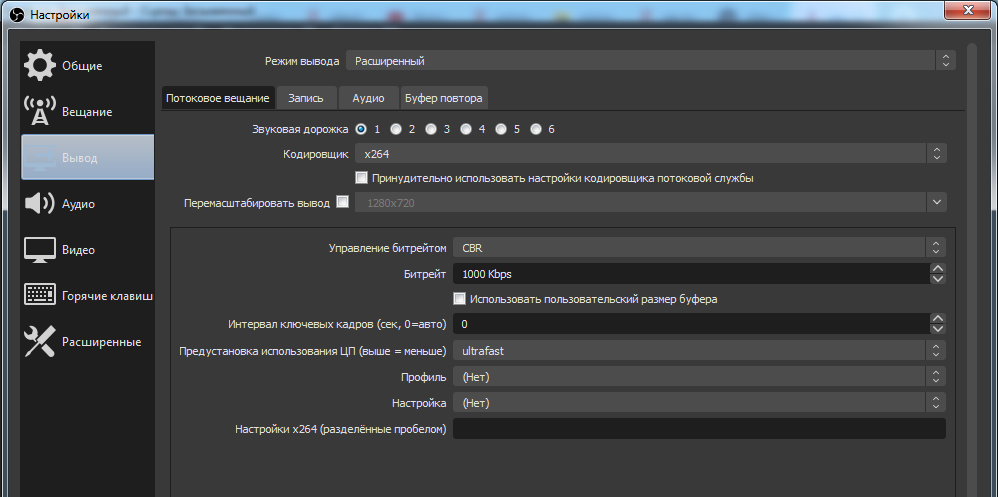Switch to the Запись tab
Viewport: 998px width, 497px height.
(306, 98)
